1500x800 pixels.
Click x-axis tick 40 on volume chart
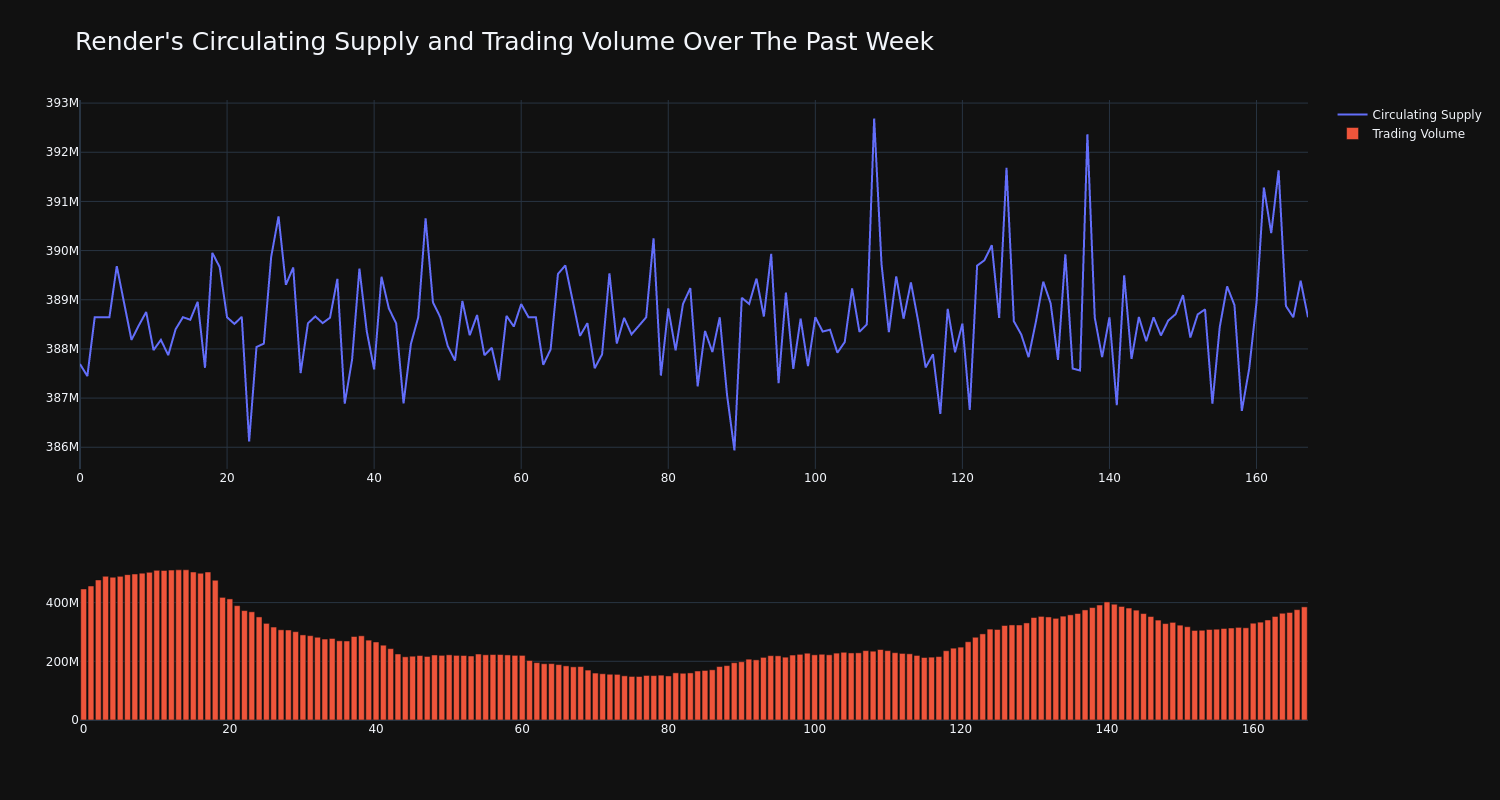tap(376, 729)
